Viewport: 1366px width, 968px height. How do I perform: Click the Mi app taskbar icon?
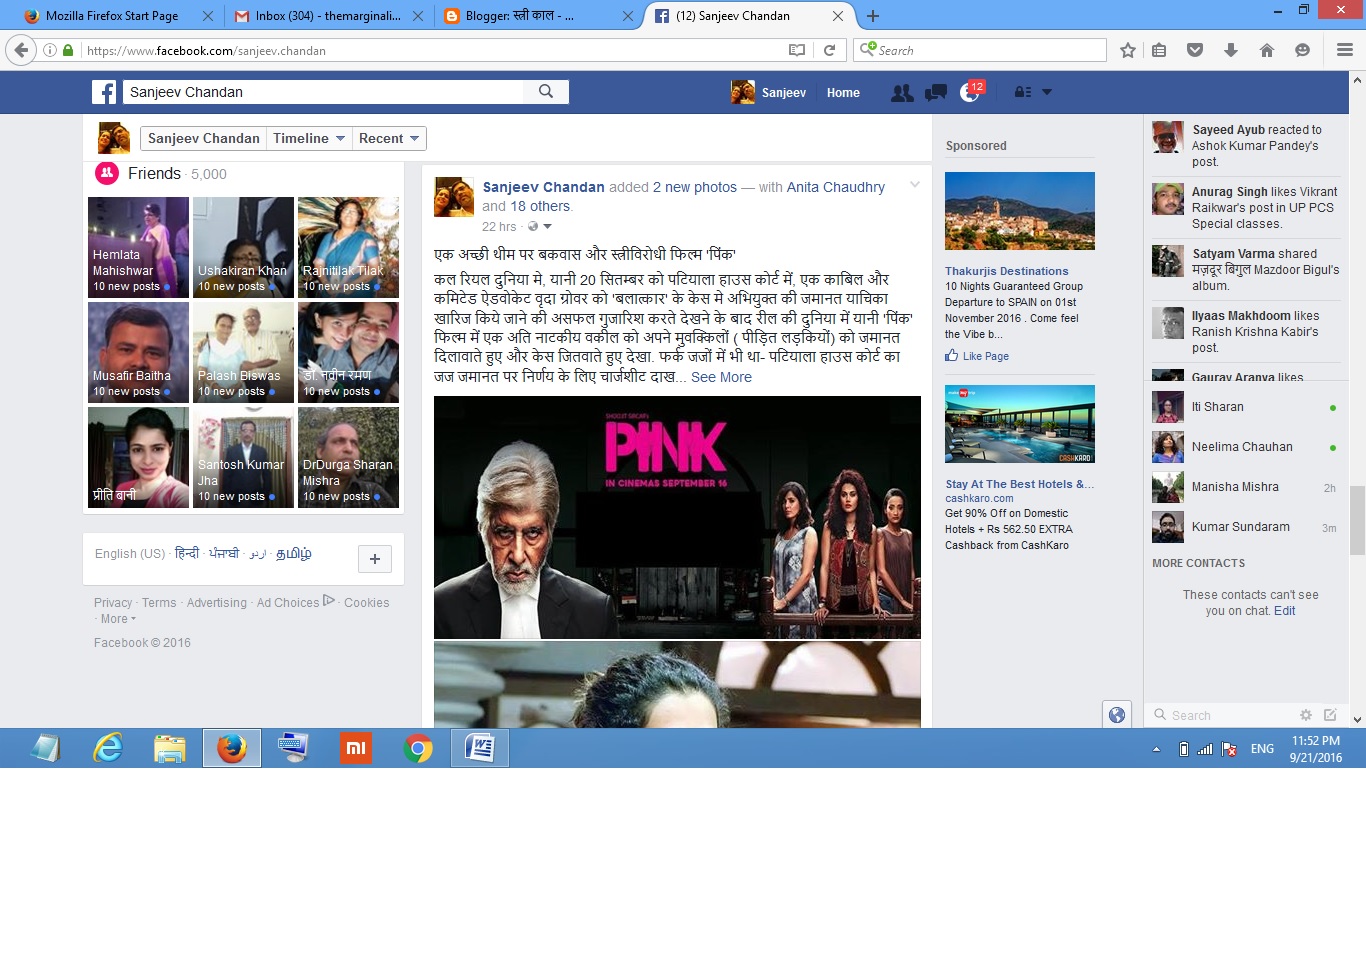click(356, 748)
